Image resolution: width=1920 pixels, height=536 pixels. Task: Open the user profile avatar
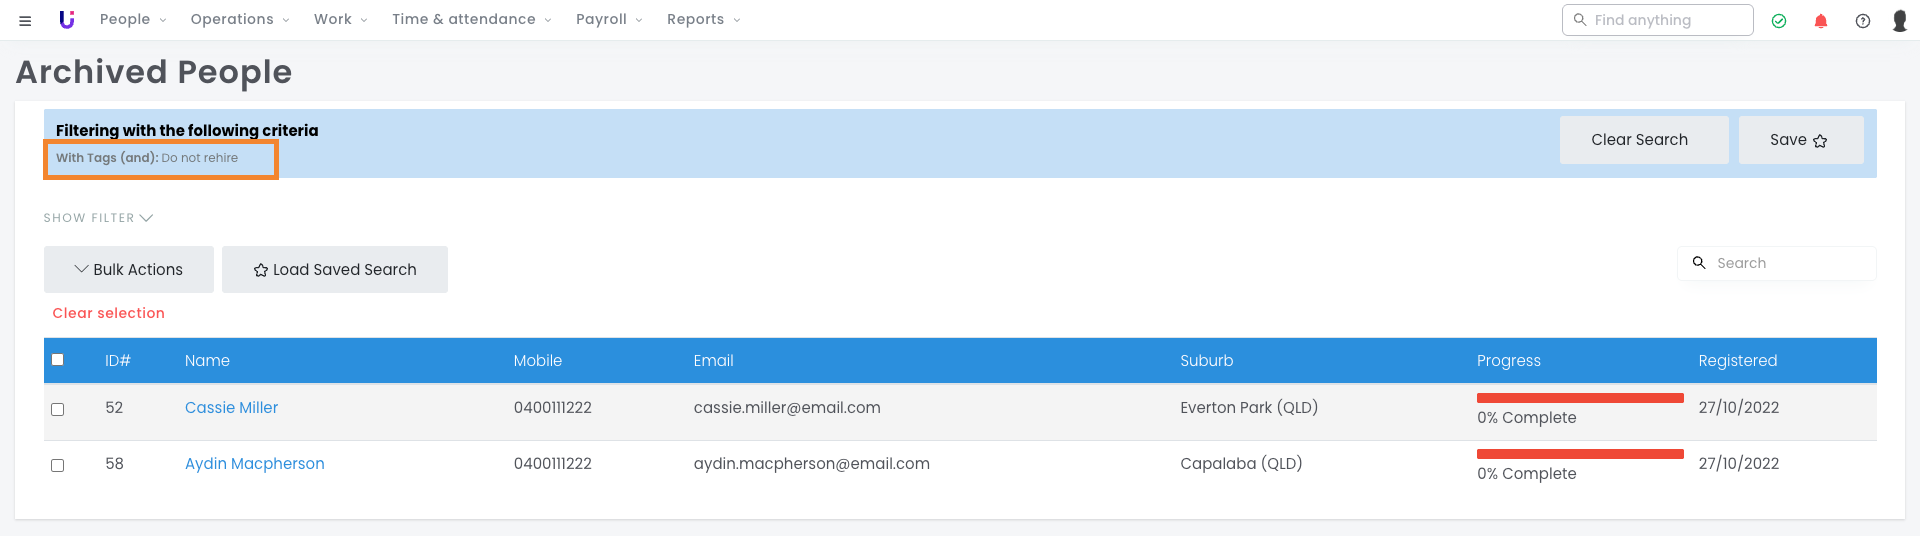[1900, 20]
